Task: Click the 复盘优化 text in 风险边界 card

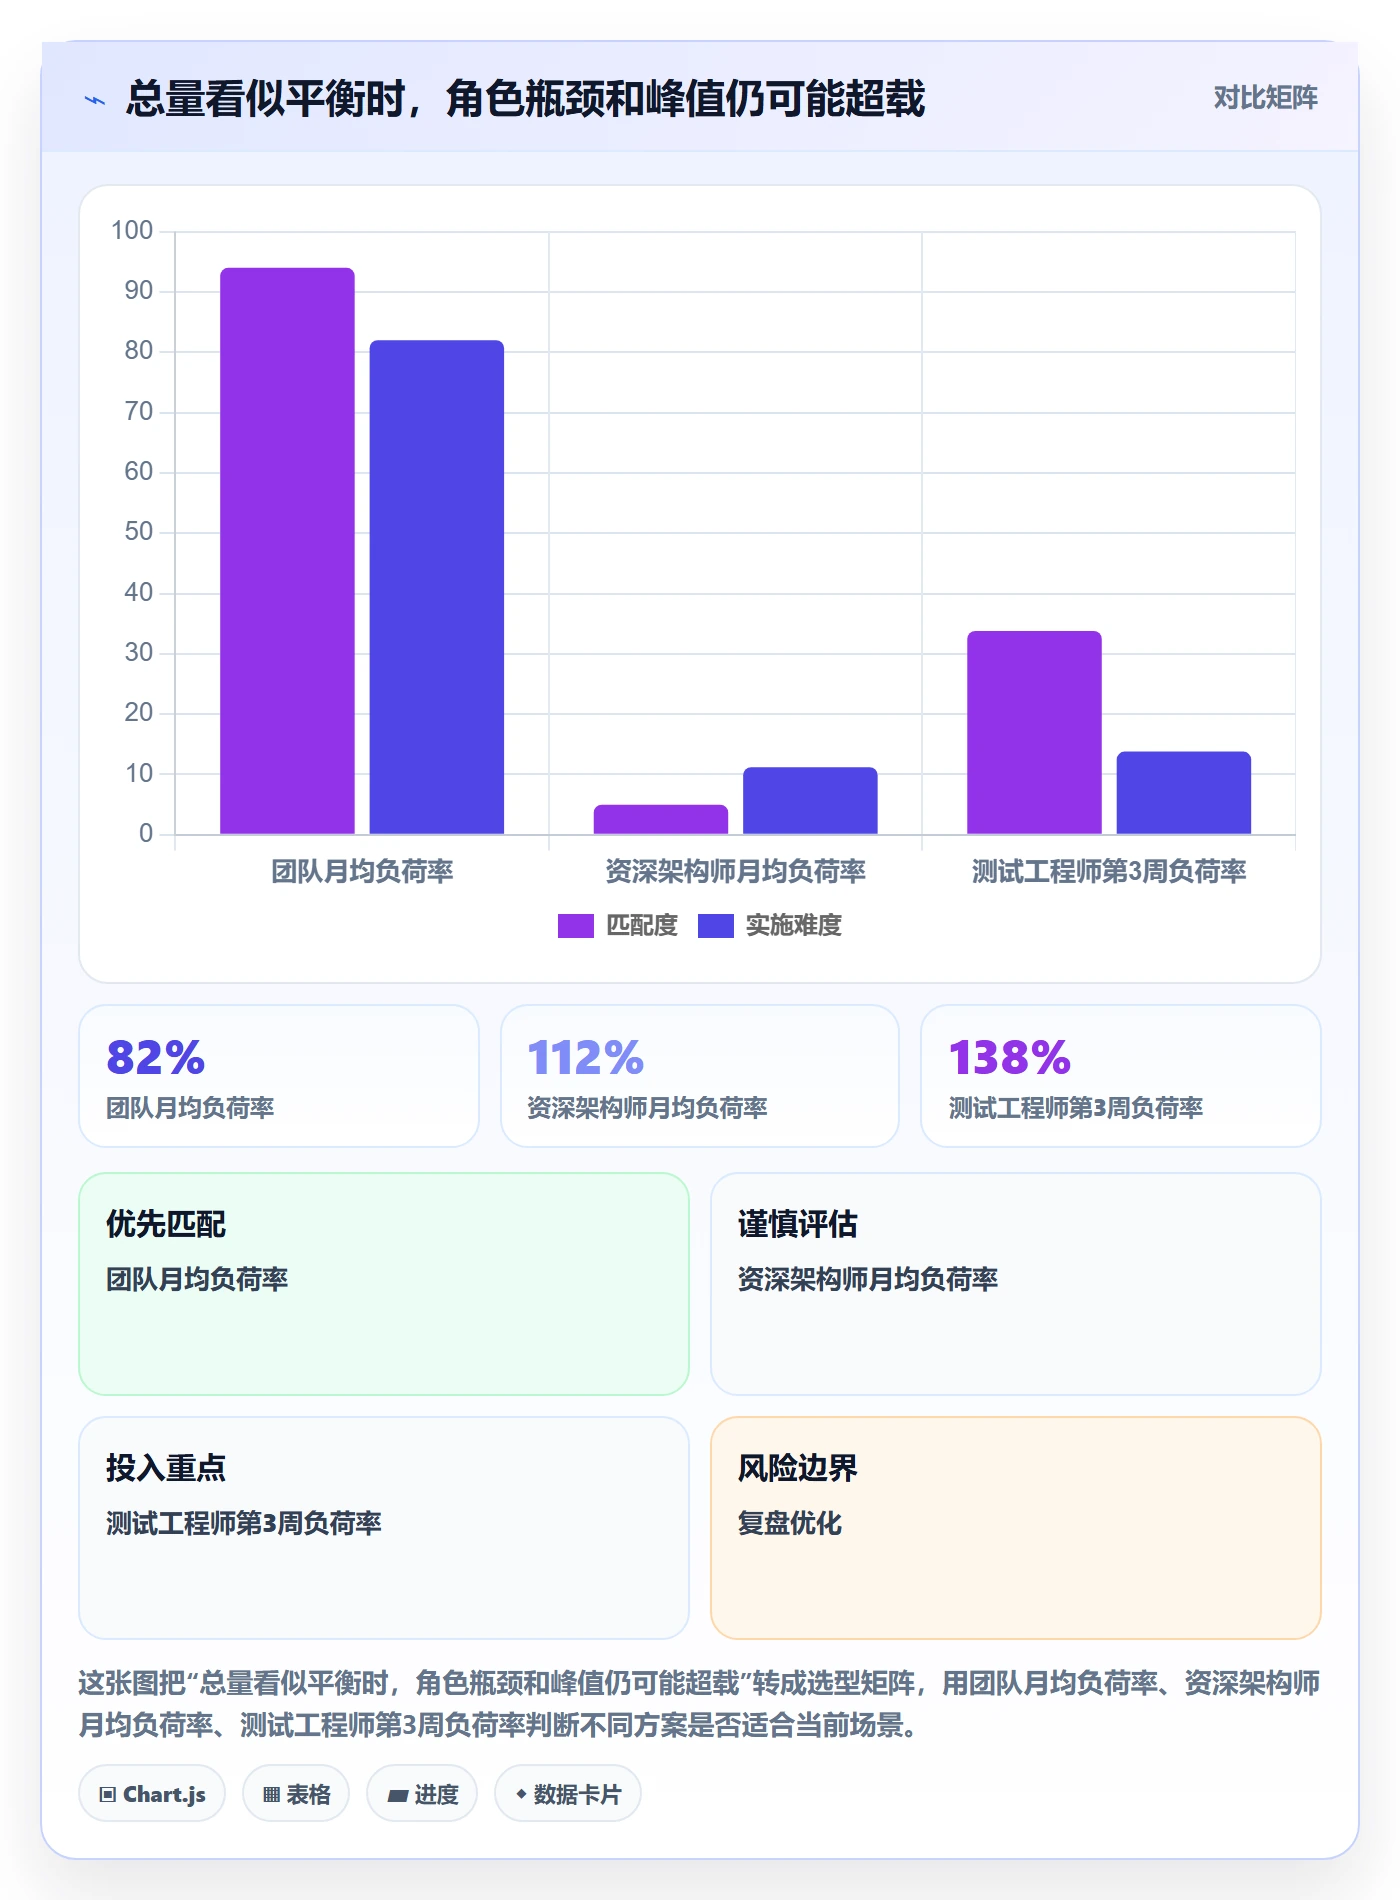Action: 790,1523
